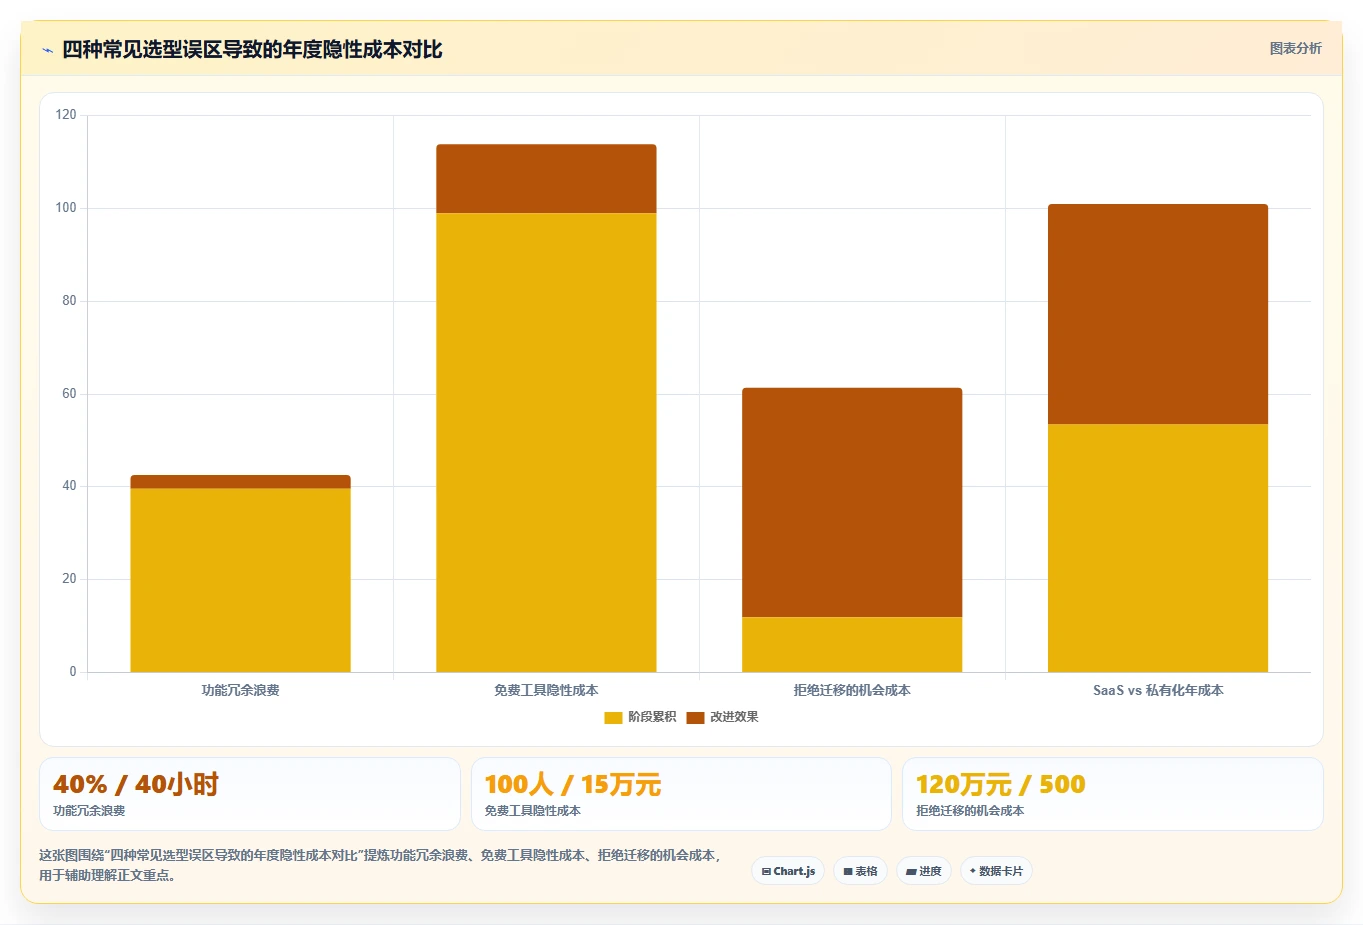1363x925 pixels.
Task: Toggle the 改进效果 legend brown swatch
Action: (695, 717)
